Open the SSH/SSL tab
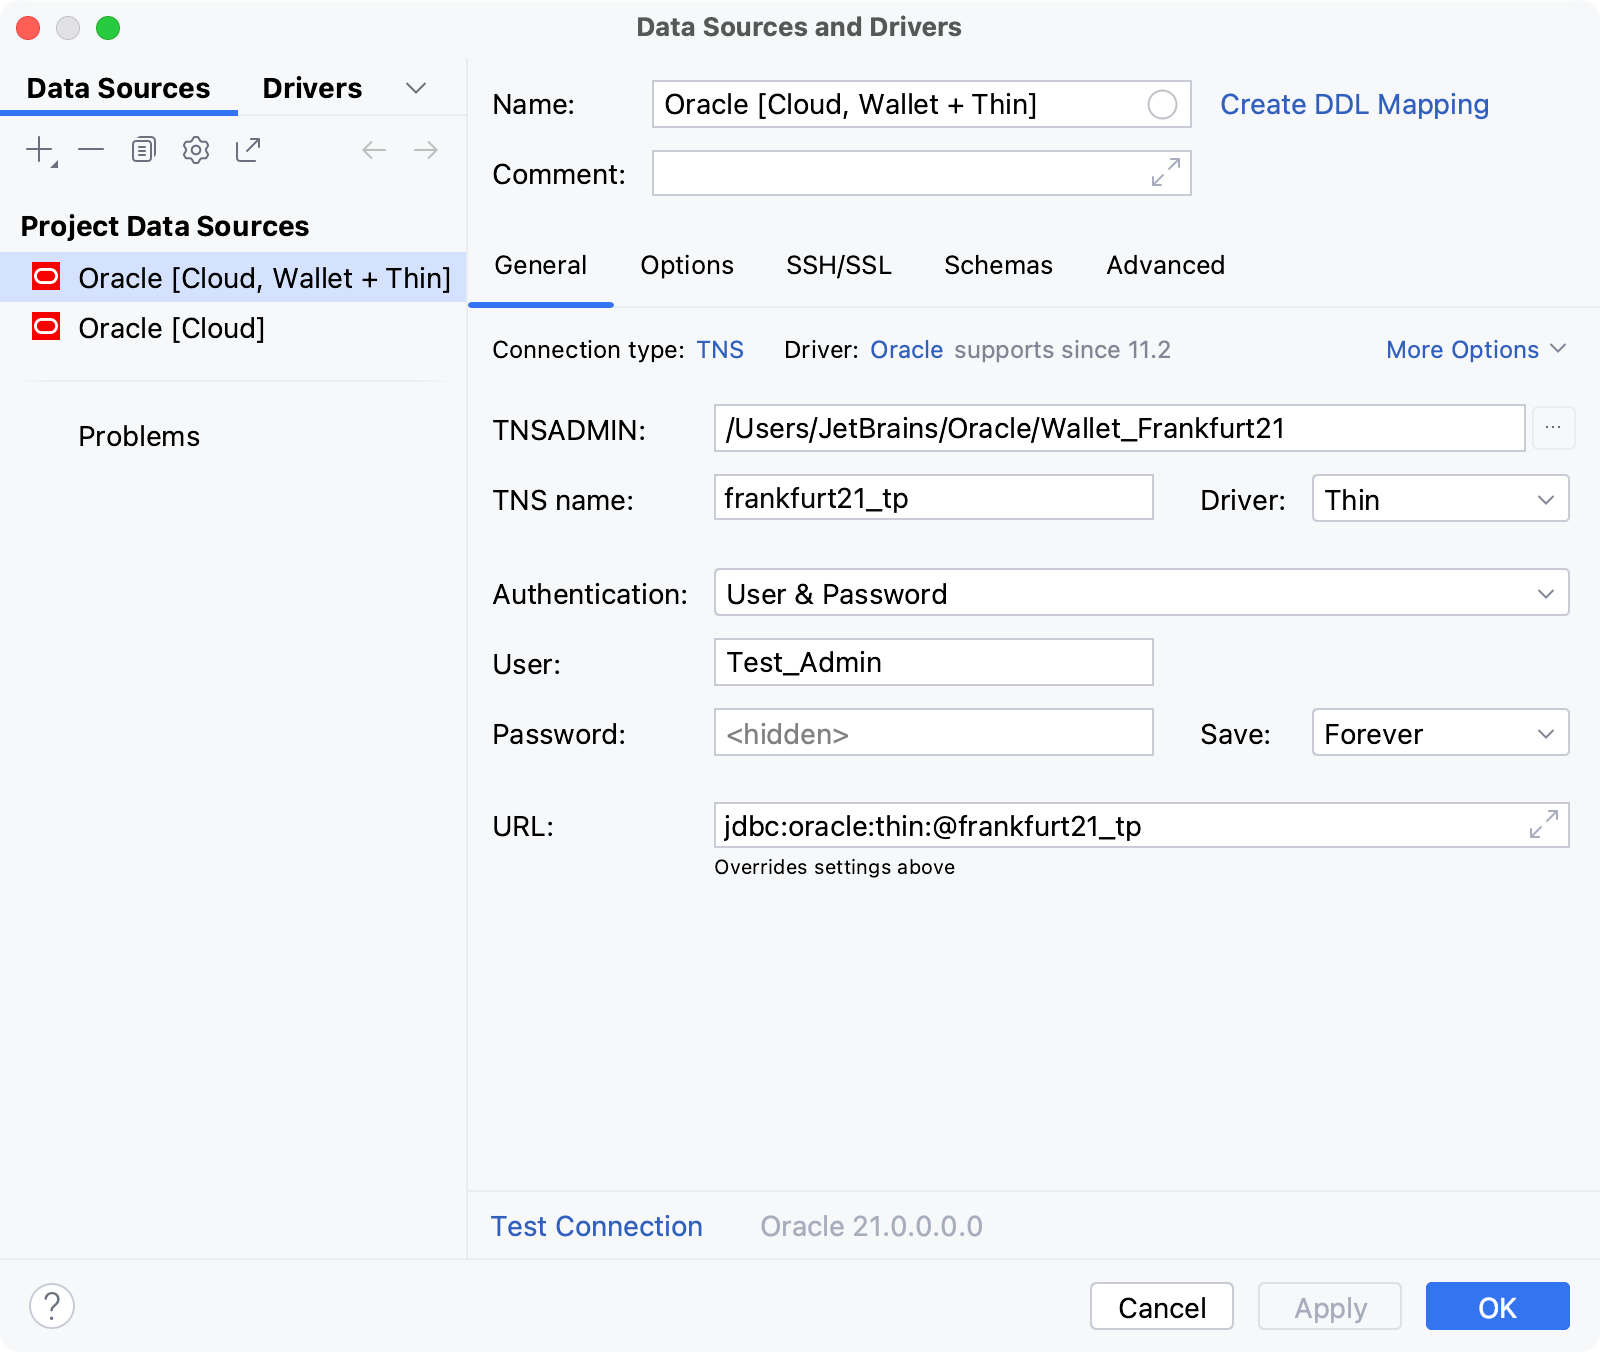Viewport: 1600px width, 1352px height. (x=839, y=265)
